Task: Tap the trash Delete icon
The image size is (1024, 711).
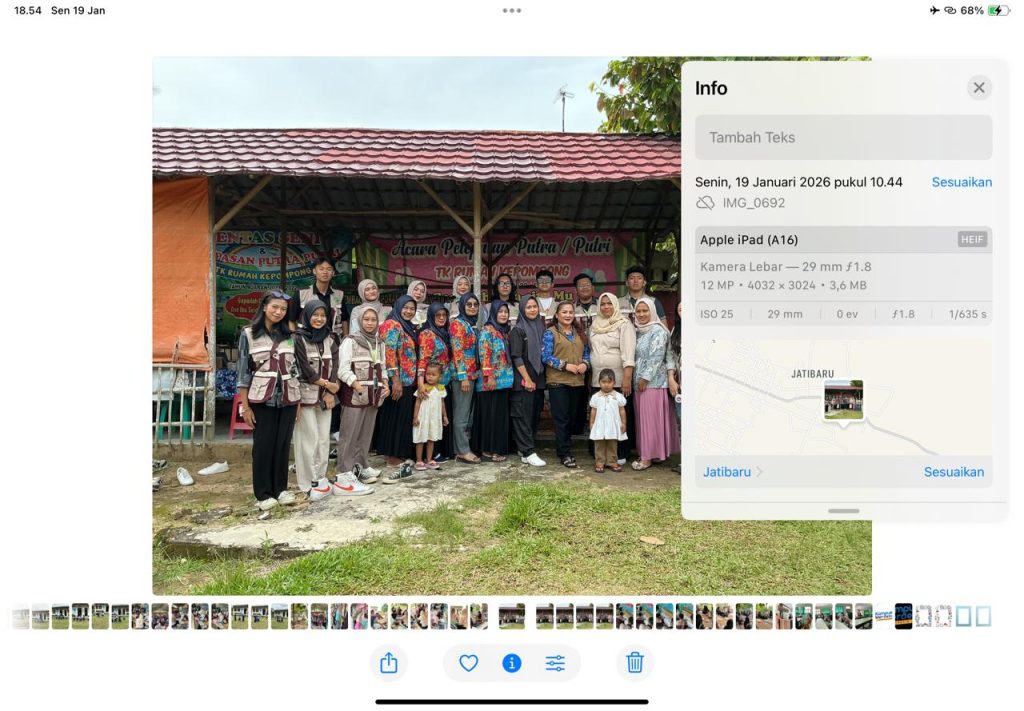Action: 634,662
